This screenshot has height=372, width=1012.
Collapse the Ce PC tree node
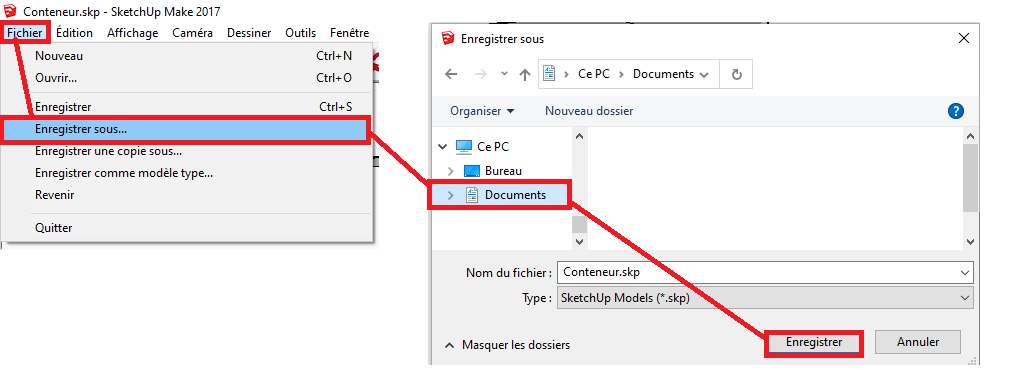point(442,147)
